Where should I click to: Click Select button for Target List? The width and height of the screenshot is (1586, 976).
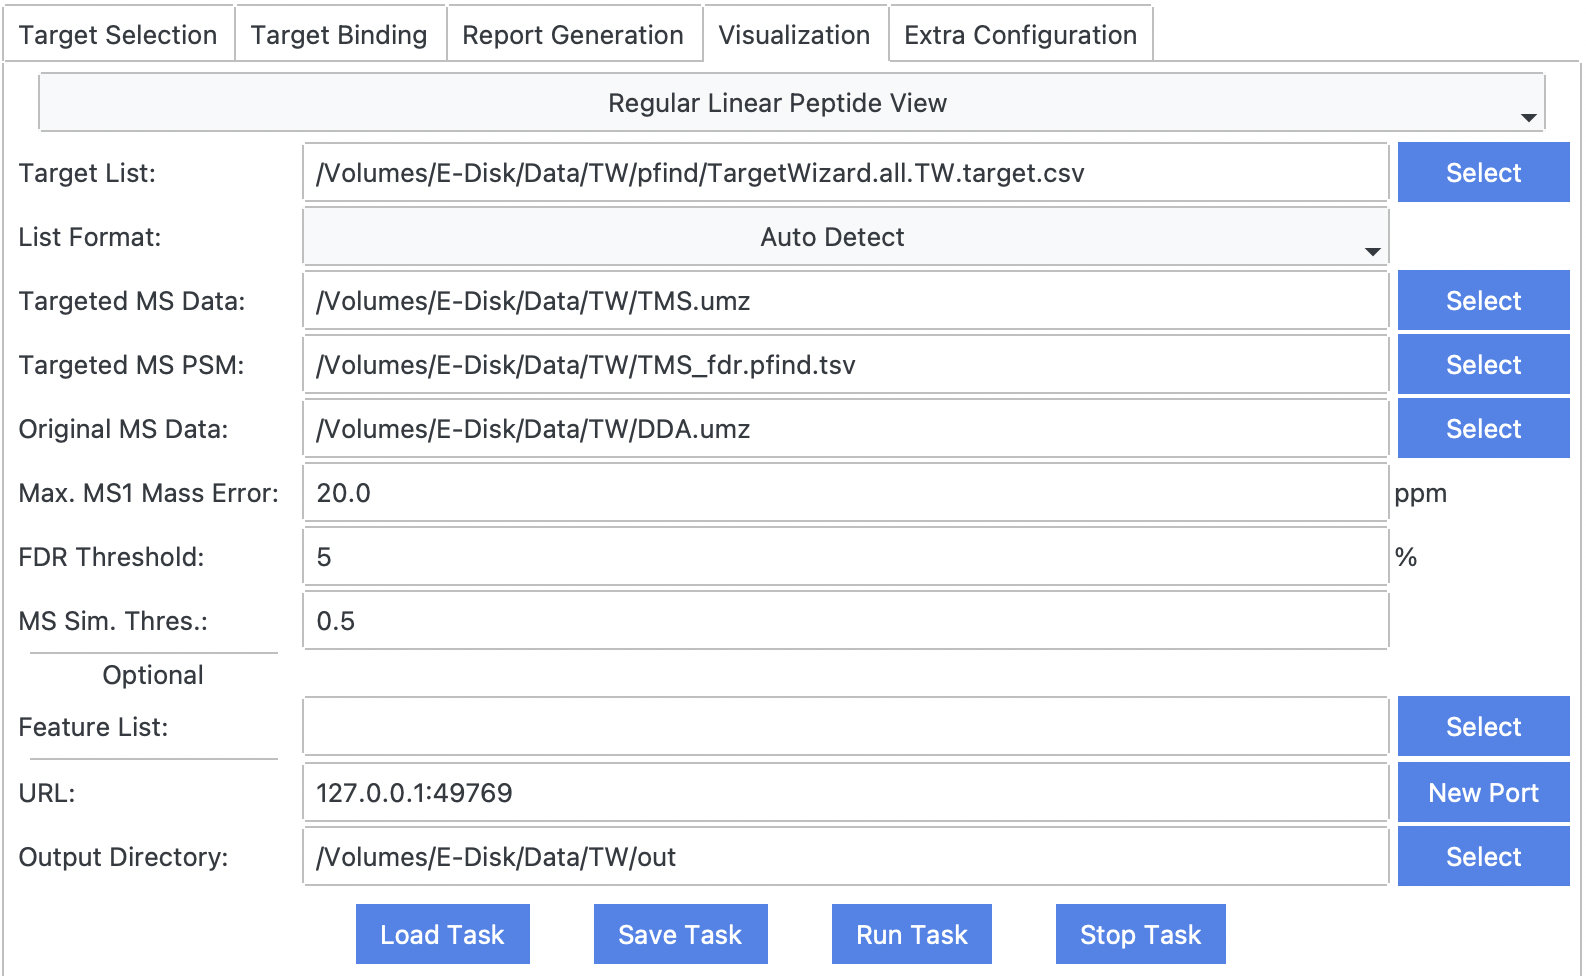click(x=1483, y=173)
